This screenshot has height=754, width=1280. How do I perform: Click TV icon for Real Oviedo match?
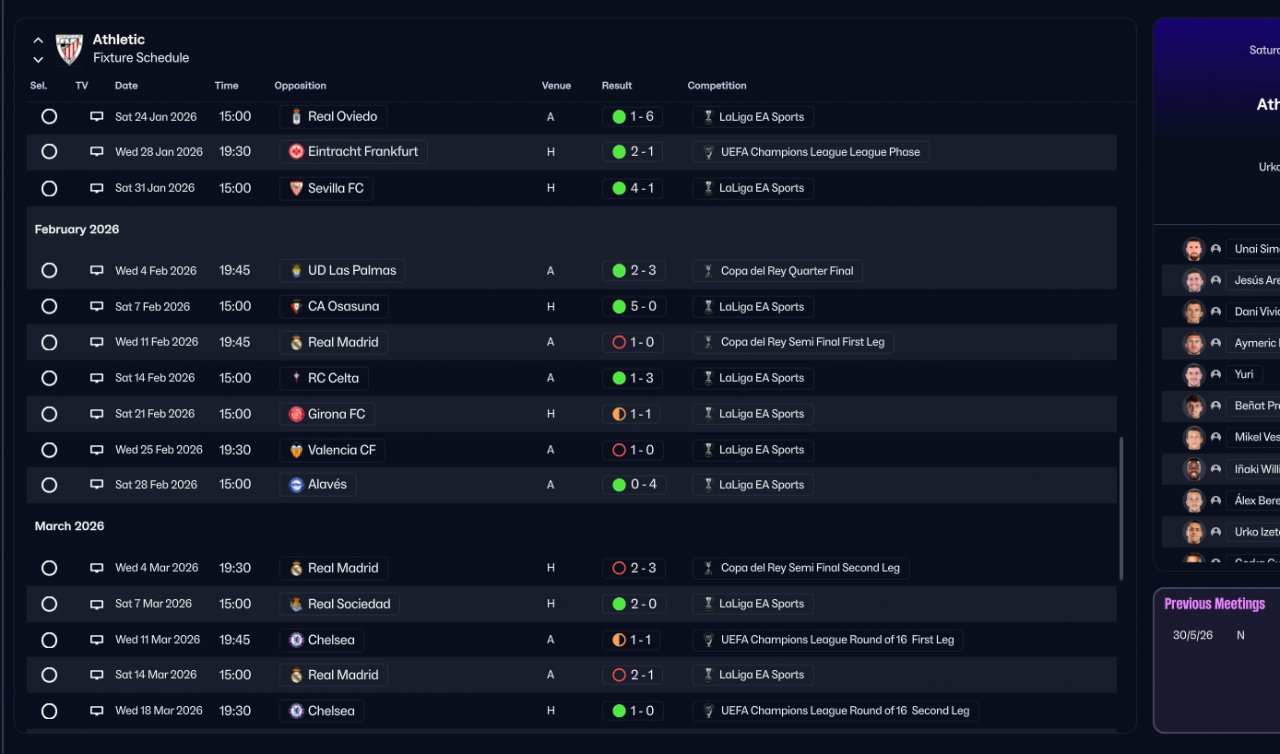pos(97,117)
